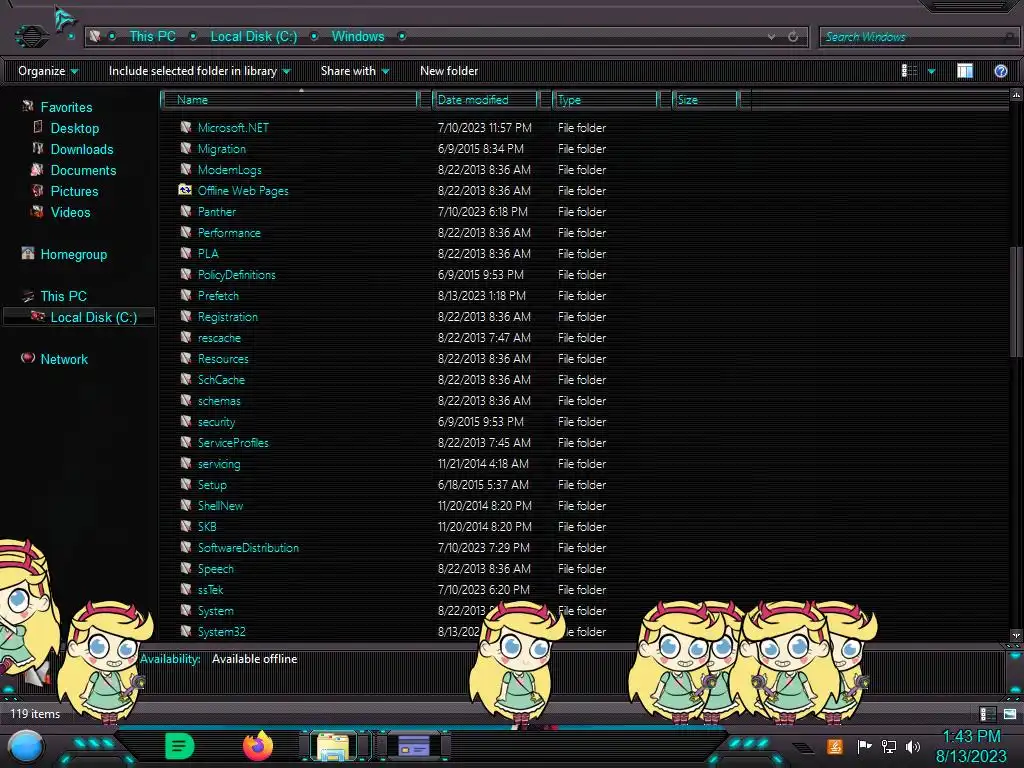The image size is (1024, 768).
Task: Select the ShellNew folder name
Action: pos(220,505)
